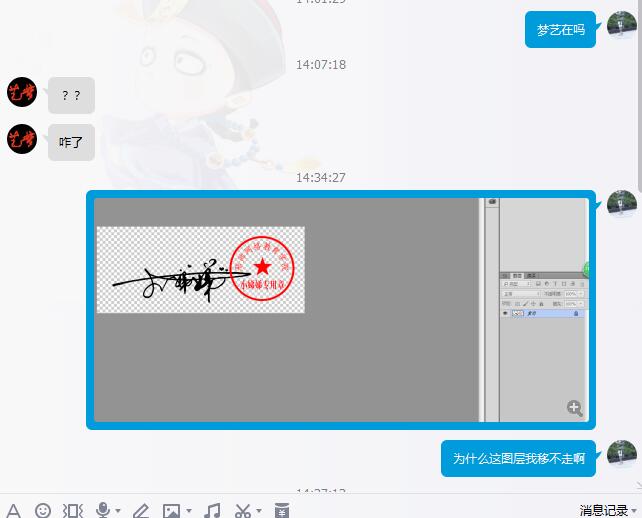The width and height of the screenshot is (642, 518).
Task: Open the red packet icon
Action: tap(282, 510)
